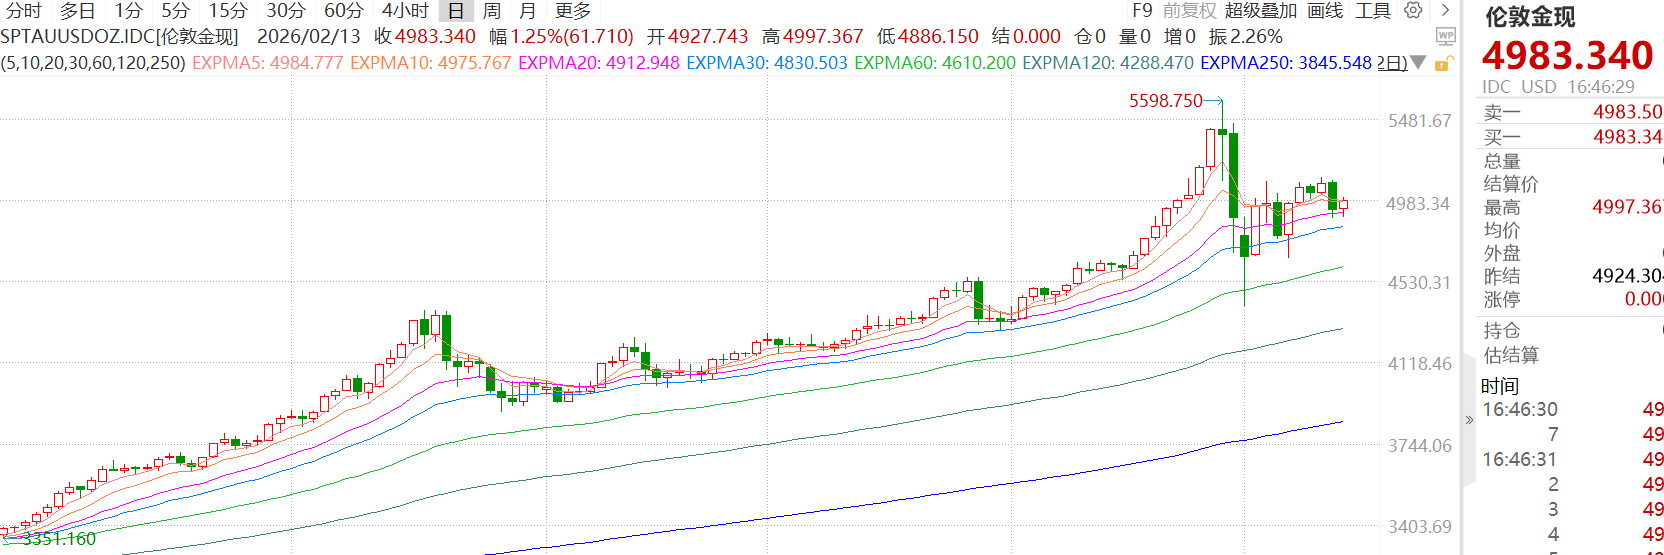The width and height of the screenshot is (1664, 555).
Task: Click the 涨停 row
Action: point(1571,299)
